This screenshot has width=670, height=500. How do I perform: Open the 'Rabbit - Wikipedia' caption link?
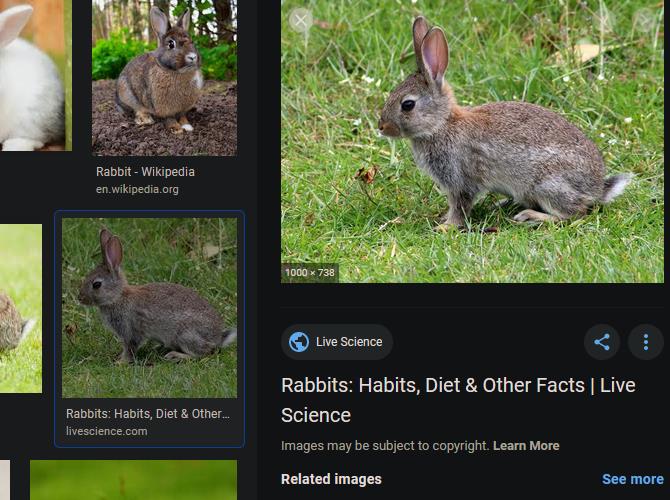coord(145,172)
